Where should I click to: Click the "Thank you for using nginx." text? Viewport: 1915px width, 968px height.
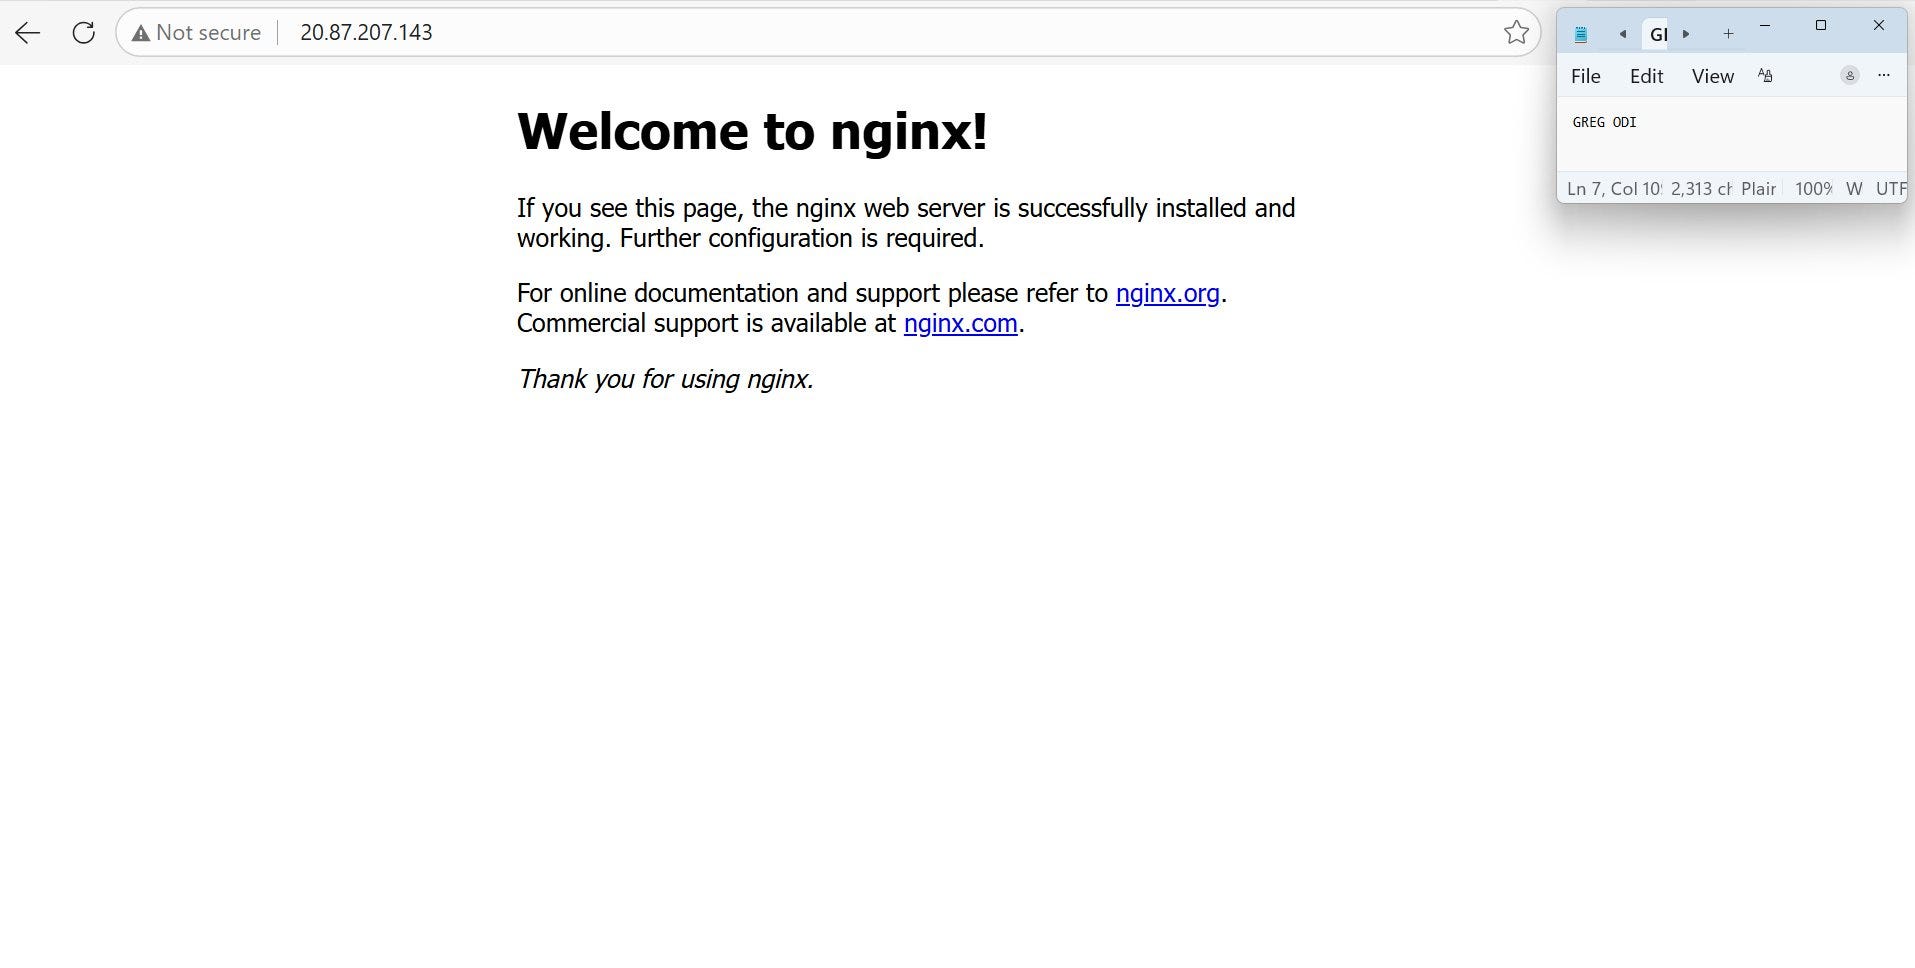(x=665, y=379)
